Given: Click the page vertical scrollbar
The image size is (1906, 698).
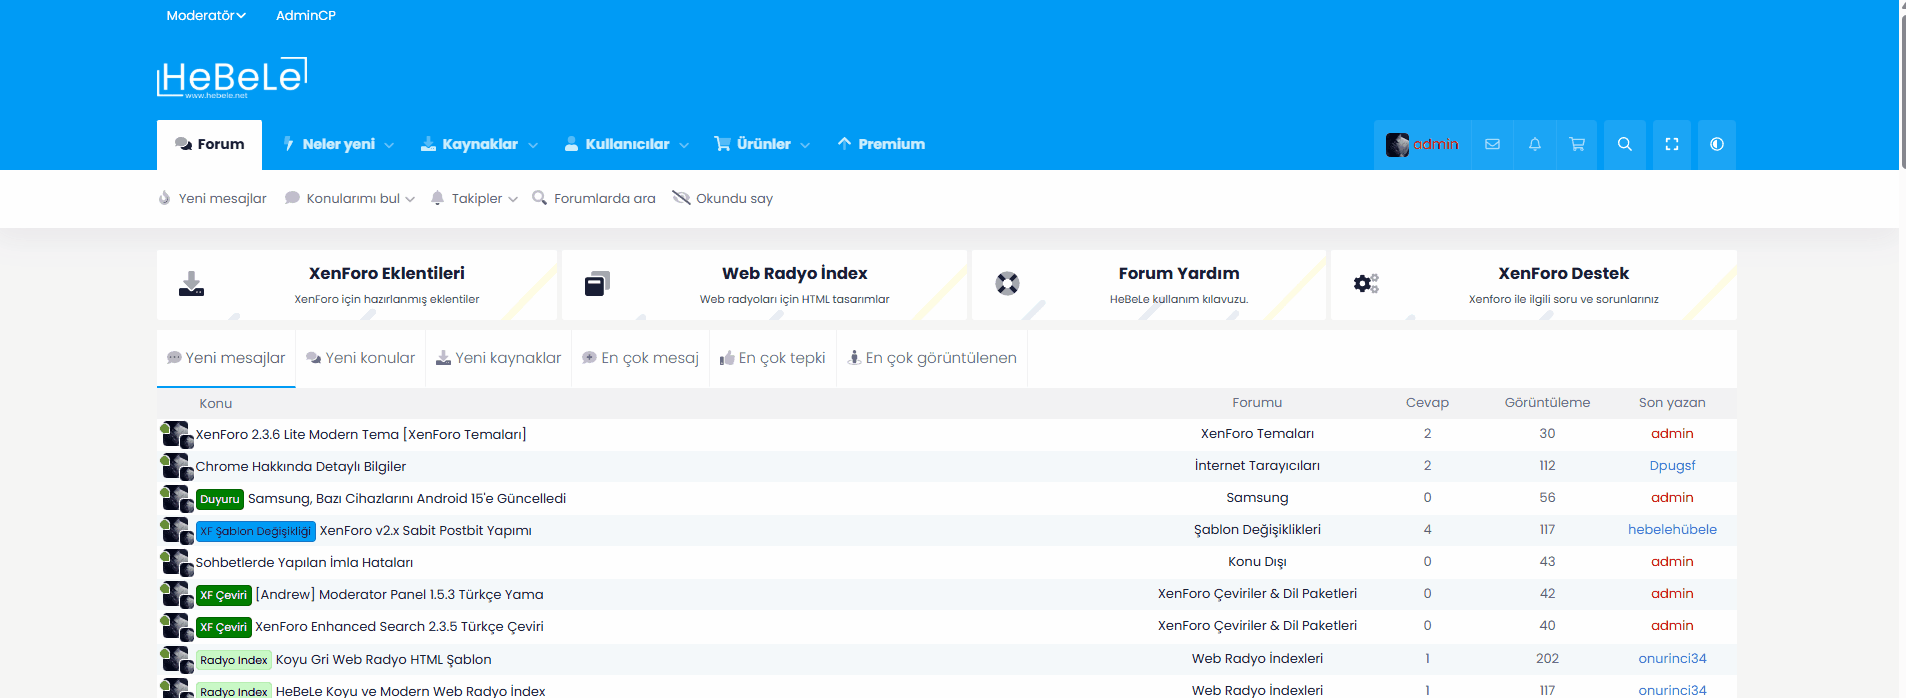Looking at the screenshot, I should click(1902, 349).
